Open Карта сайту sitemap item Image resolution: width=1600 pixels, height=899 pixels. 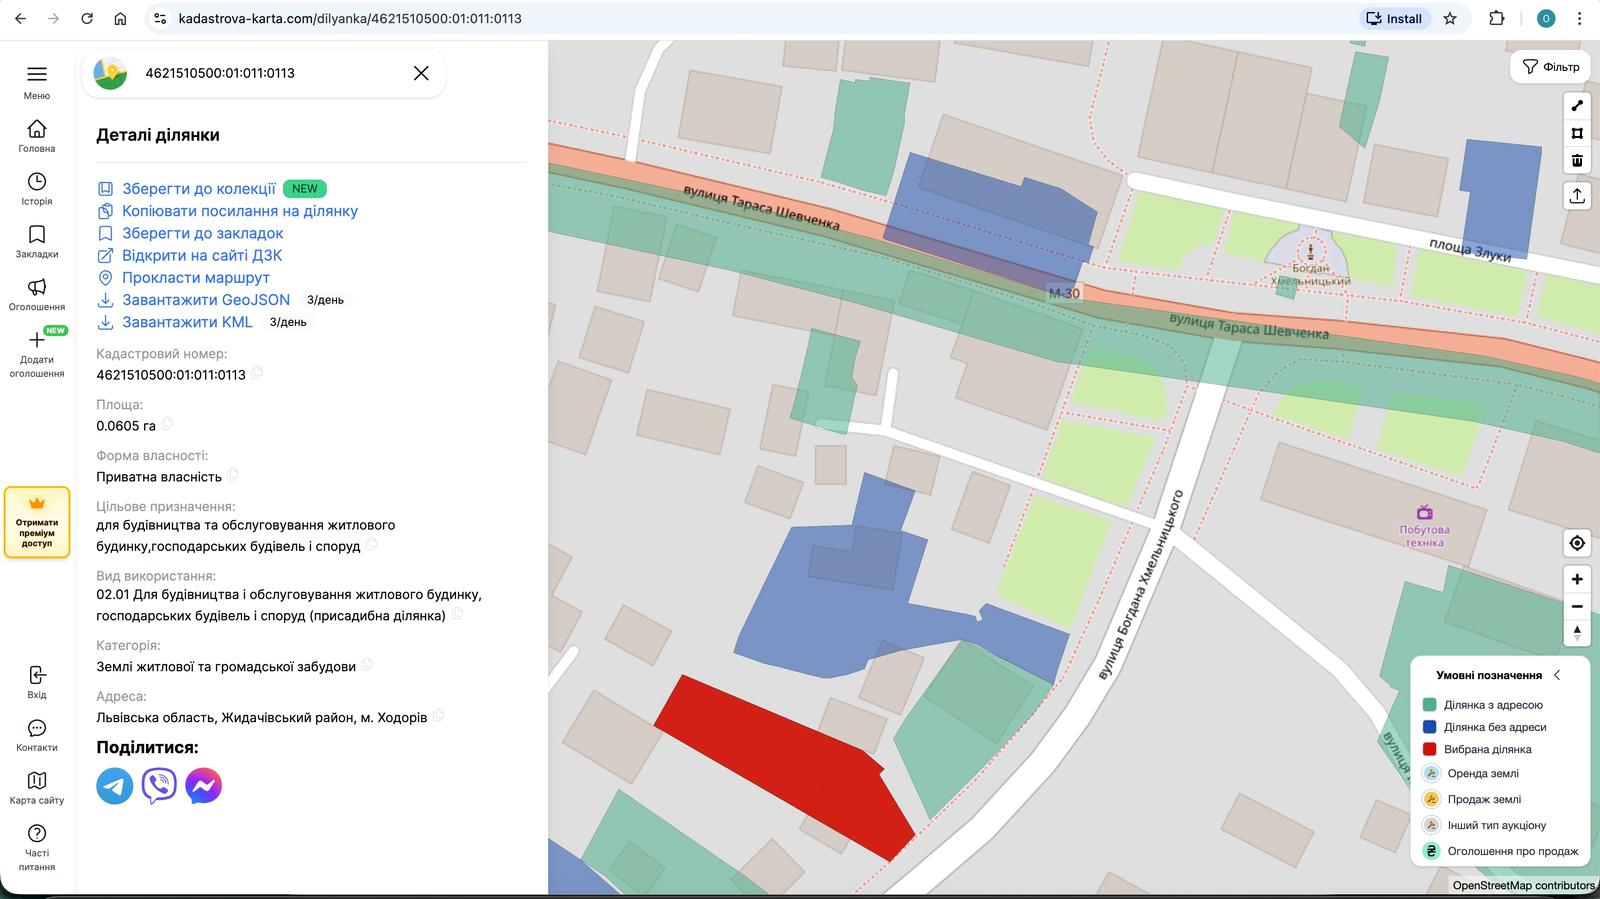(x=37, y=788)
